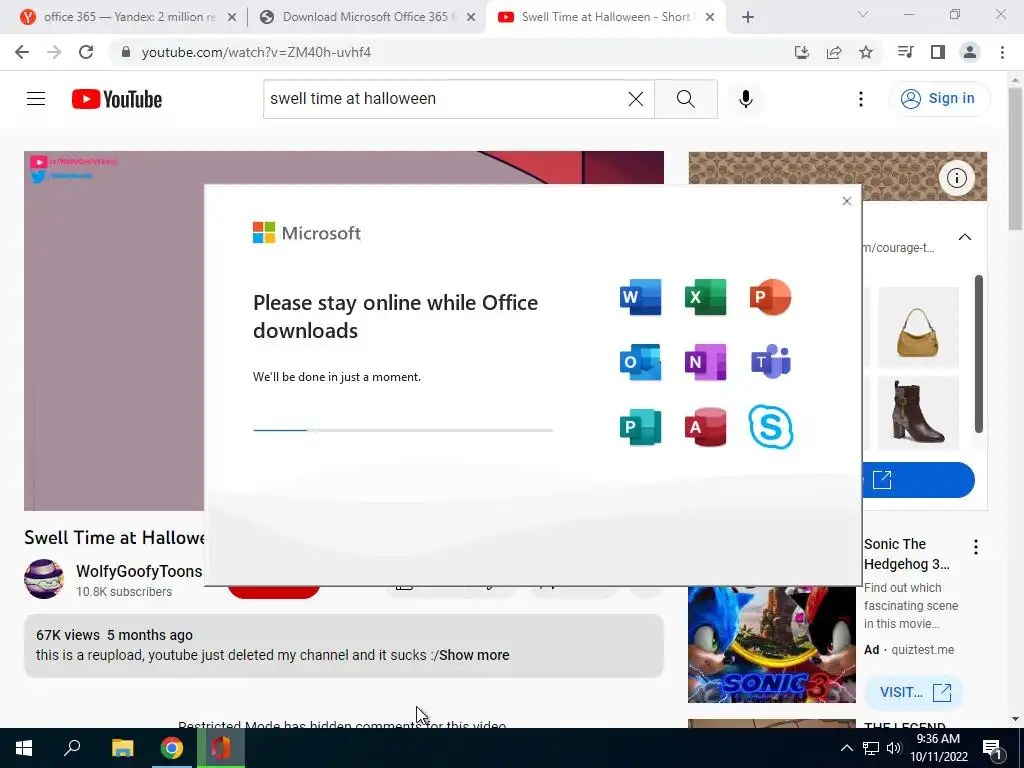Open WolfyGoofyToons channel name

(x=139, y=571)
